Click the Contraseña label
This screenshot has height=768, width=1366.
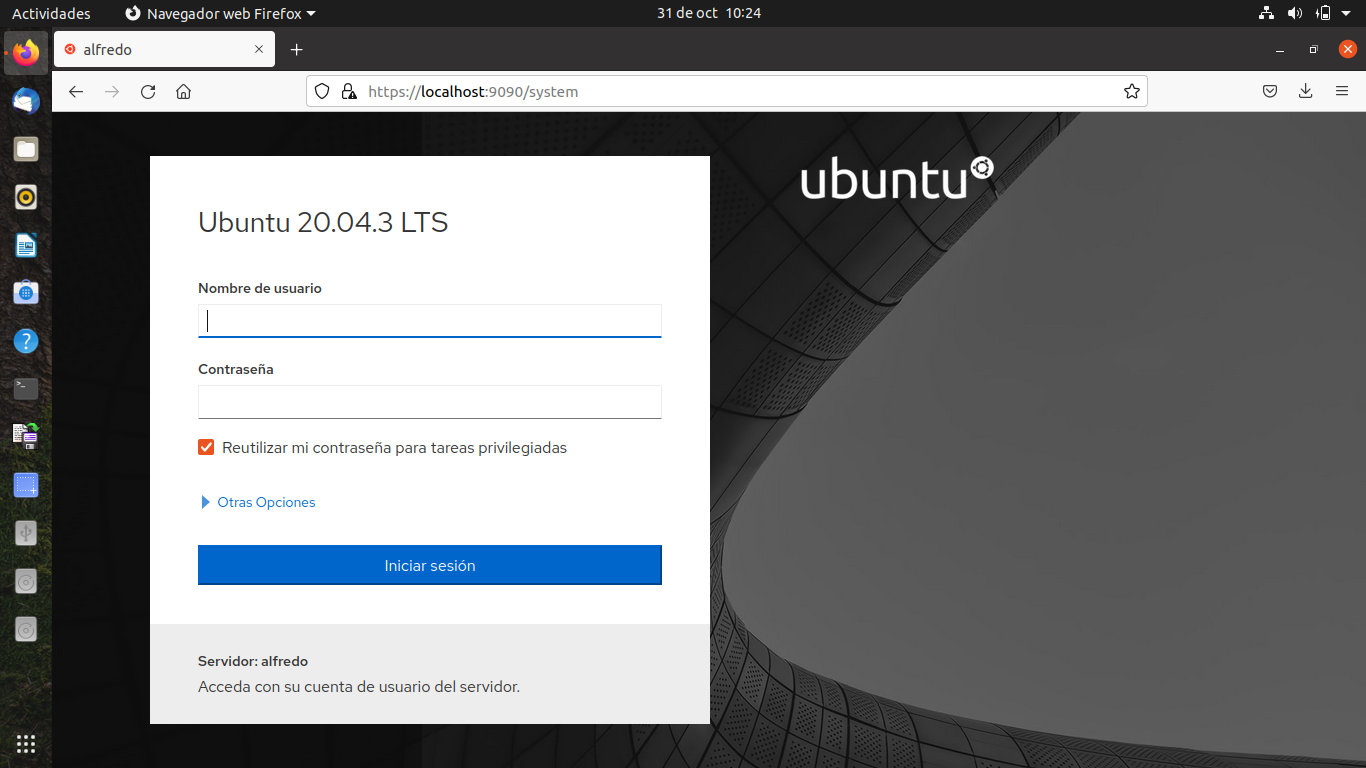pyautogui.click(x=236, y=369)
